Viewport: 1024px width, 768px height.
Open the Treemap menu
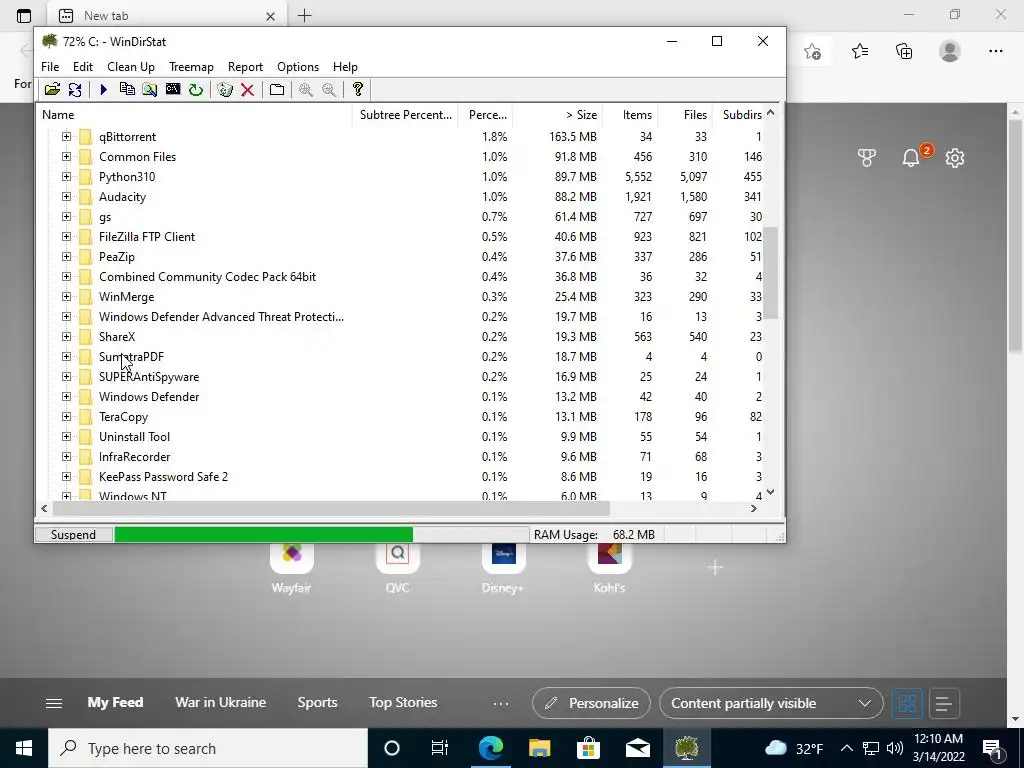point(191,67)
